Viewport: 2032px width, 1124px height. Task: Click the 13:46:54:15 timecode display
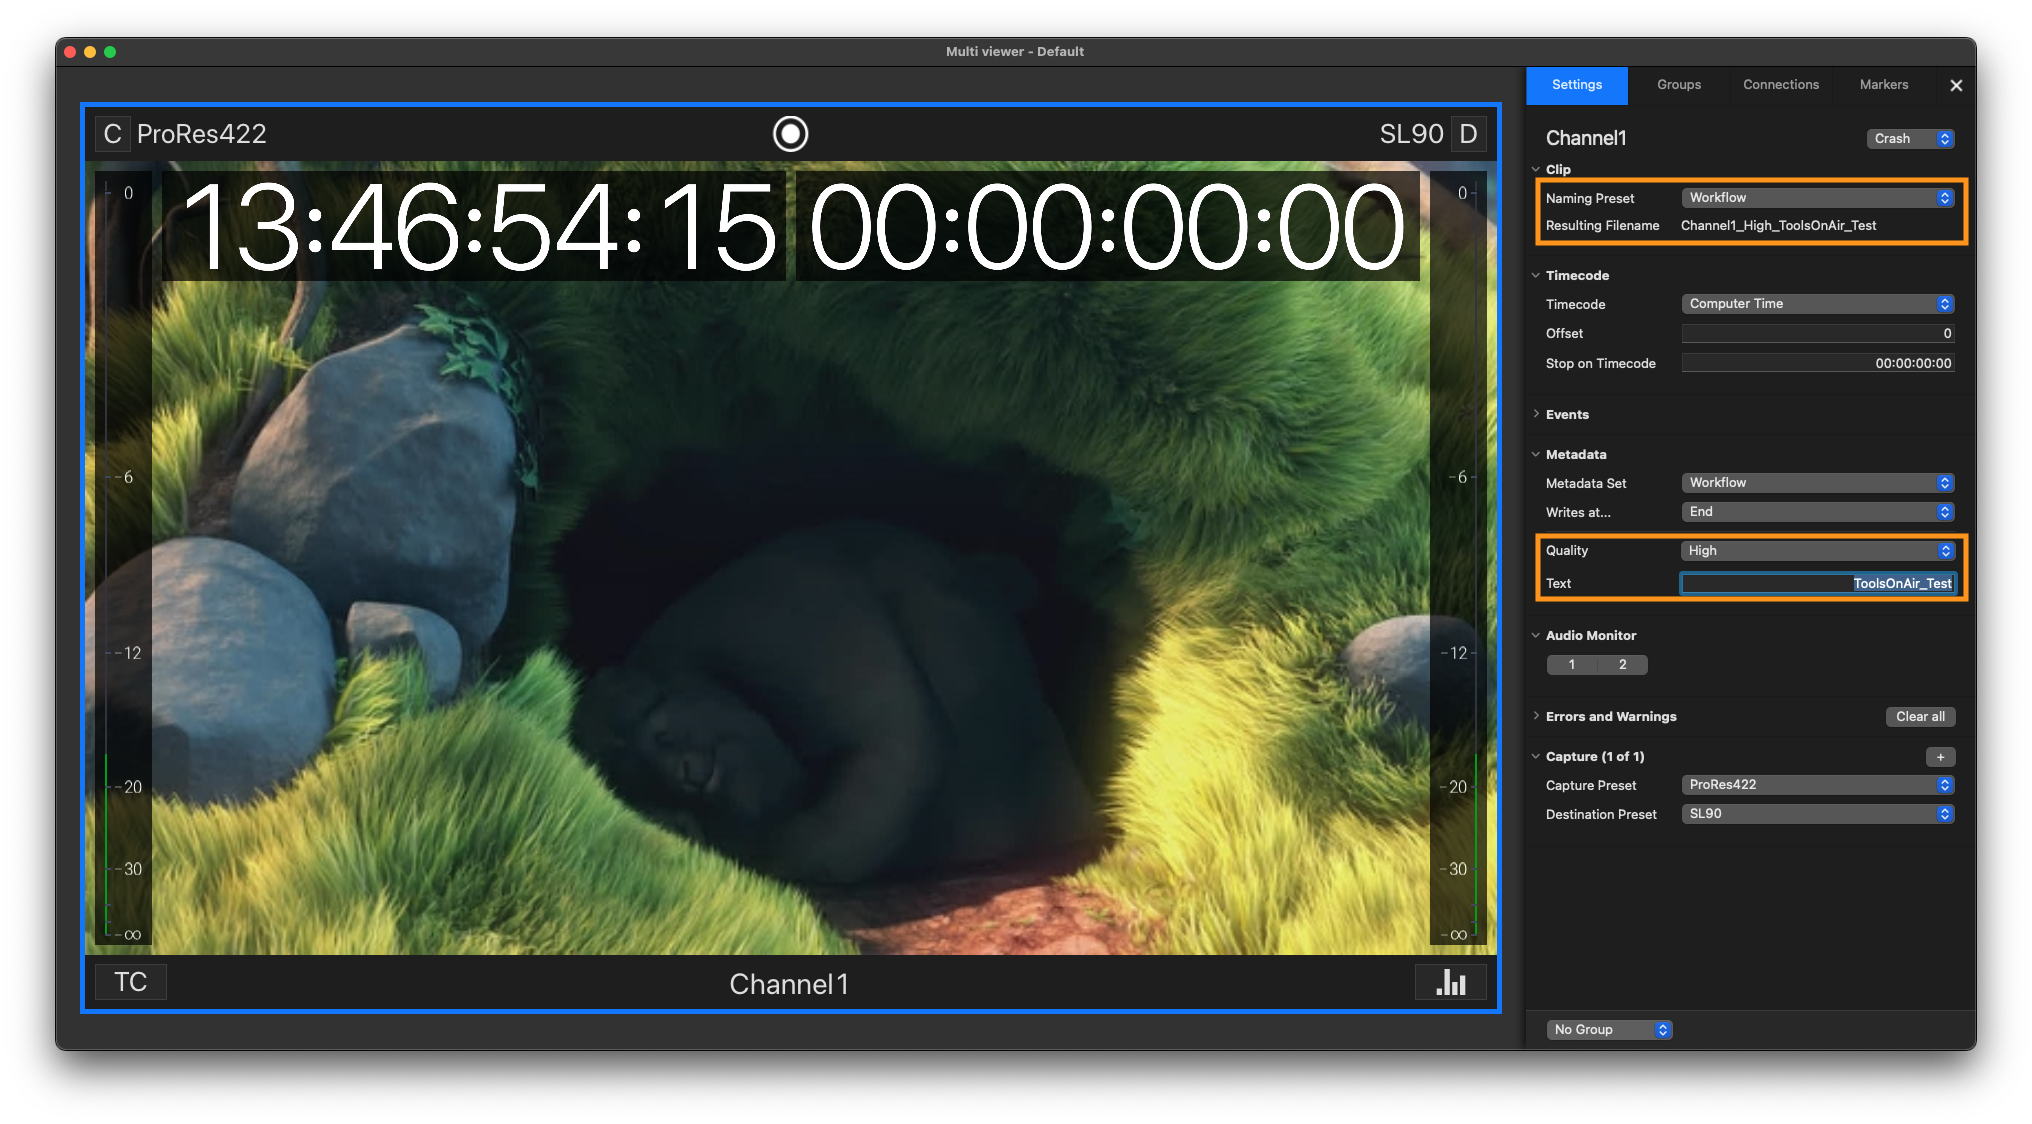pos(476,227)
